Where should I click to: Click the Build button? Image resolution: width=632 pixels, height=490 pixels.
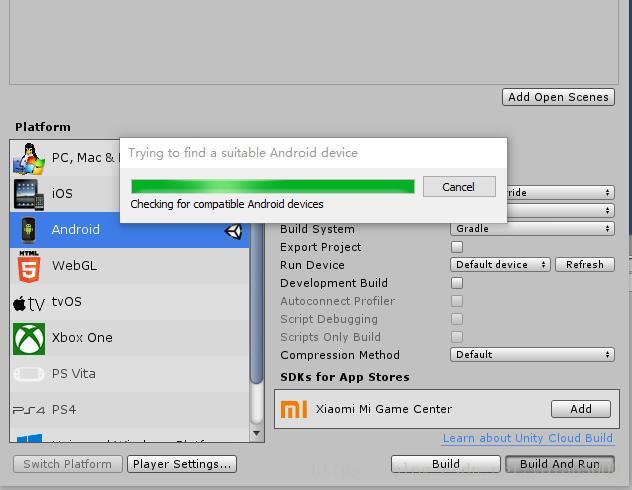(x=446, y=464)
